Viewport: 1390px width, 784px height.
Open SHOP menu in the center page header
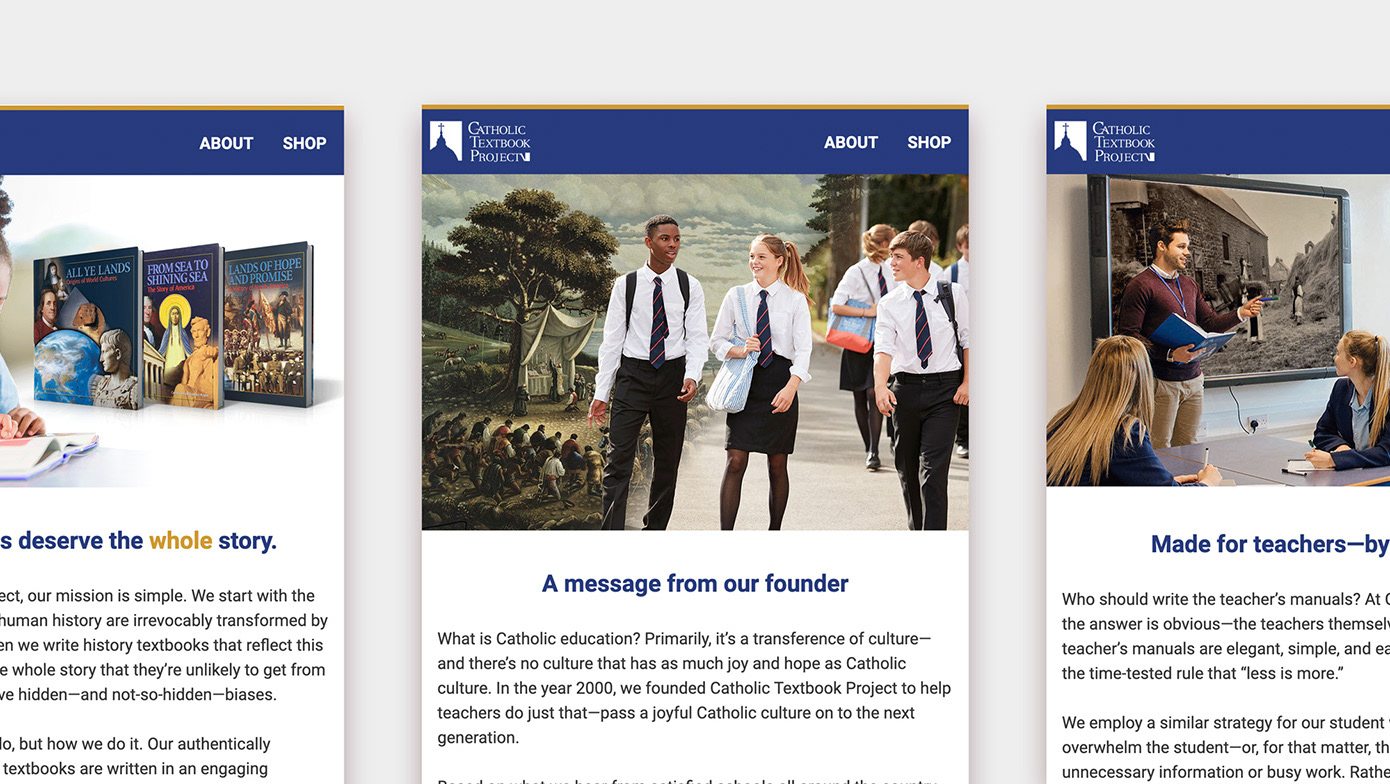pyautogui.click(x=929, y=142)
